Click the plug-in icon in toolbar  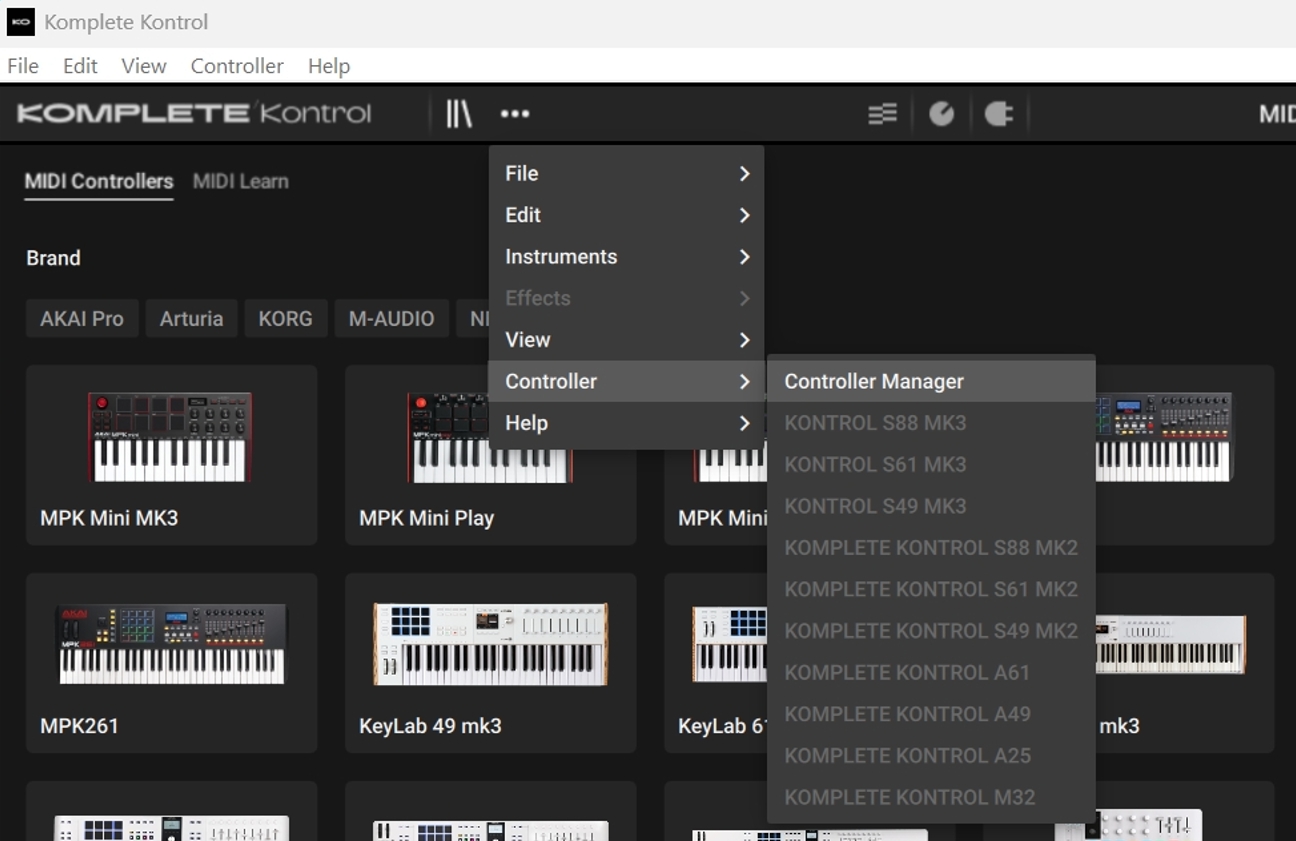tap(998, 114)
